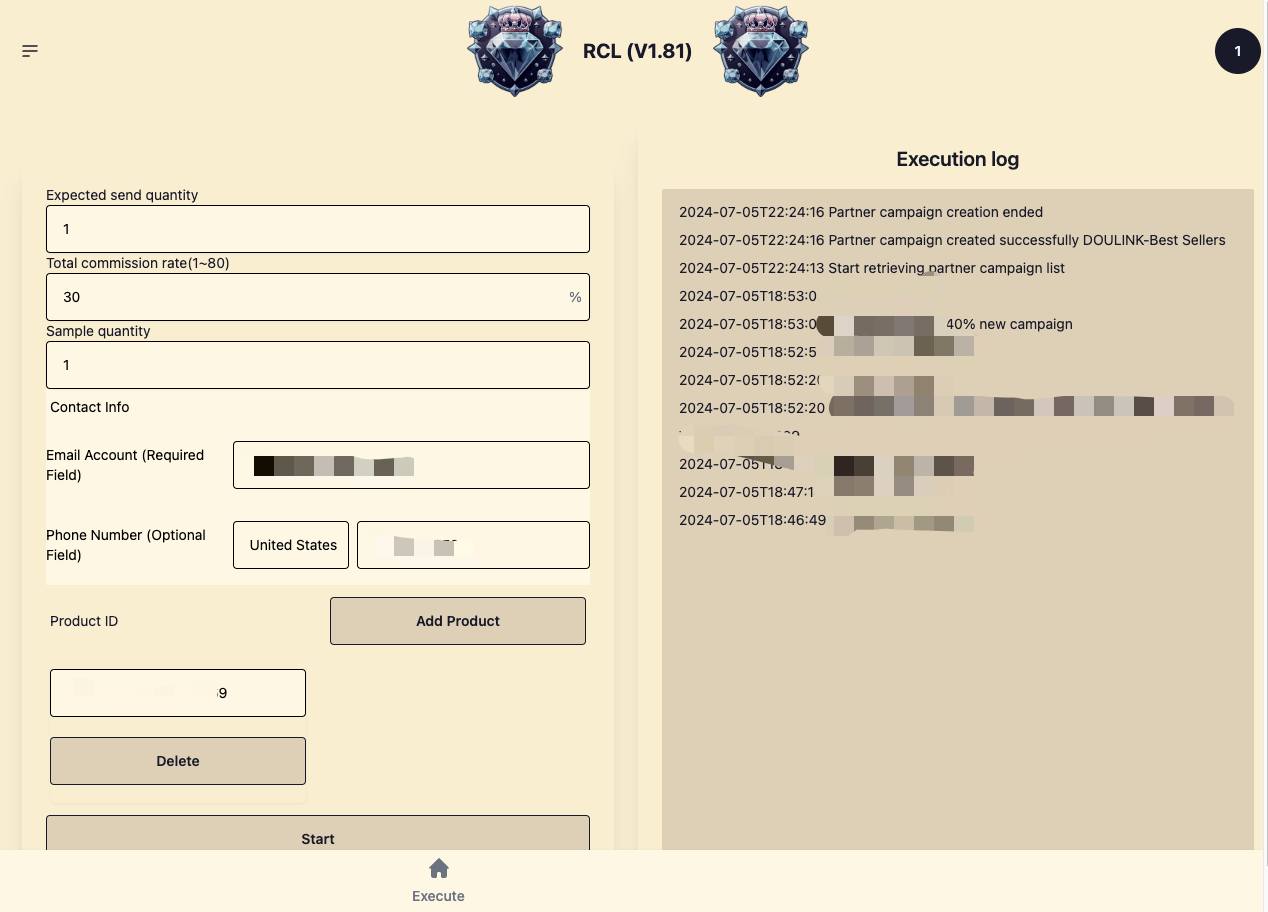Open the user avatar labeled 1
This screenshot has width=1268, height=912.
click(x=1237, y=51)
